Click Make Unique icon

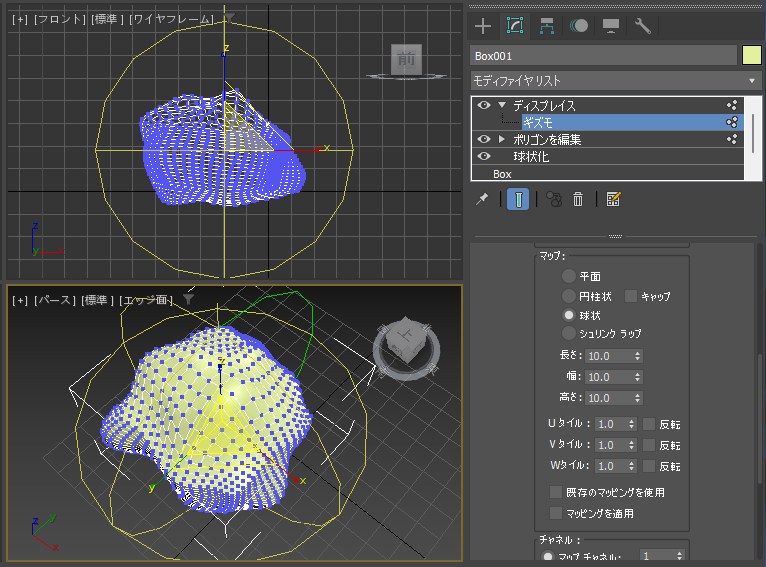tap(554, 199)
